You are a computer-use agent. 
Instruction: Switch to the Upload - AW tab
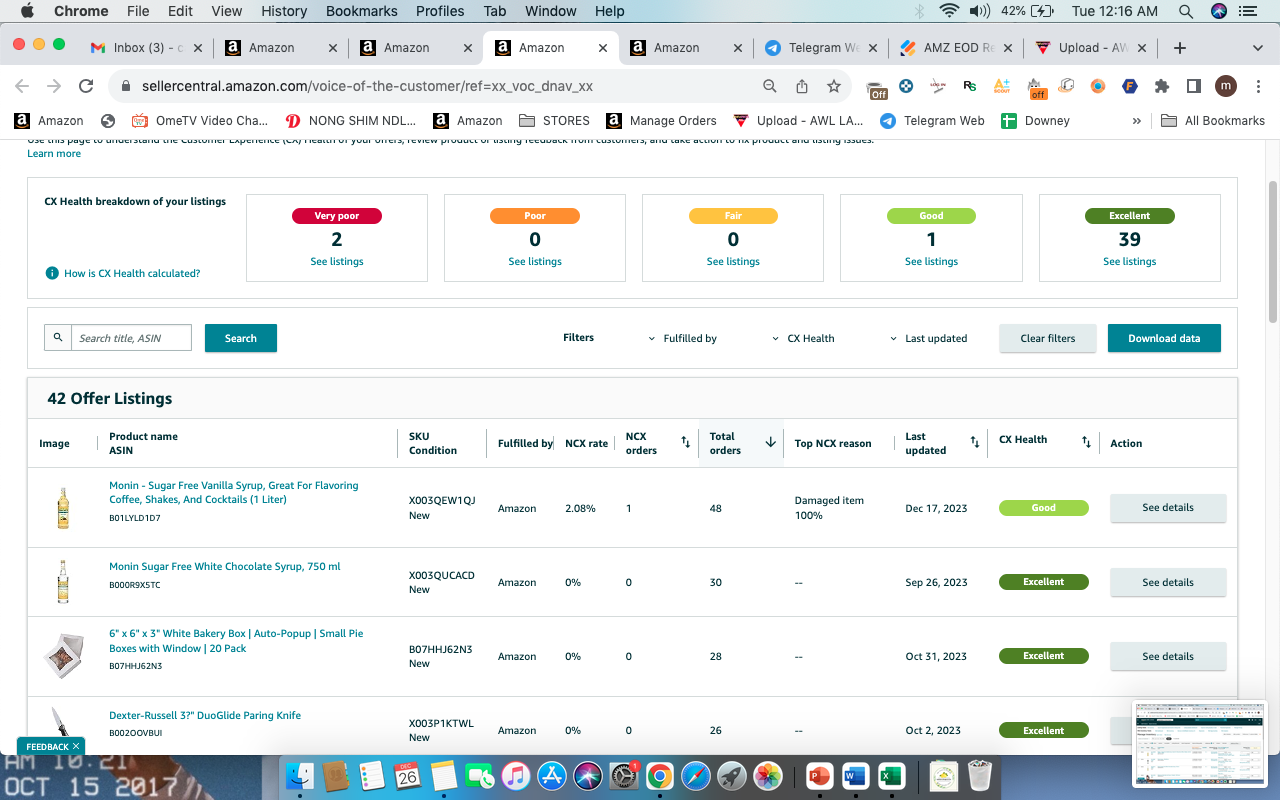click(1090, 48)
